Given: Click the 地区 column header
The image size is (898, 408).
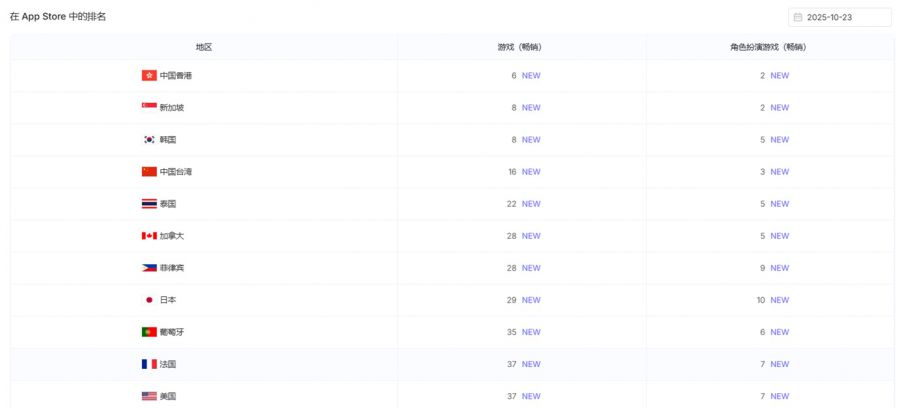Looking at the screenshot, I should tap(203, 47).
